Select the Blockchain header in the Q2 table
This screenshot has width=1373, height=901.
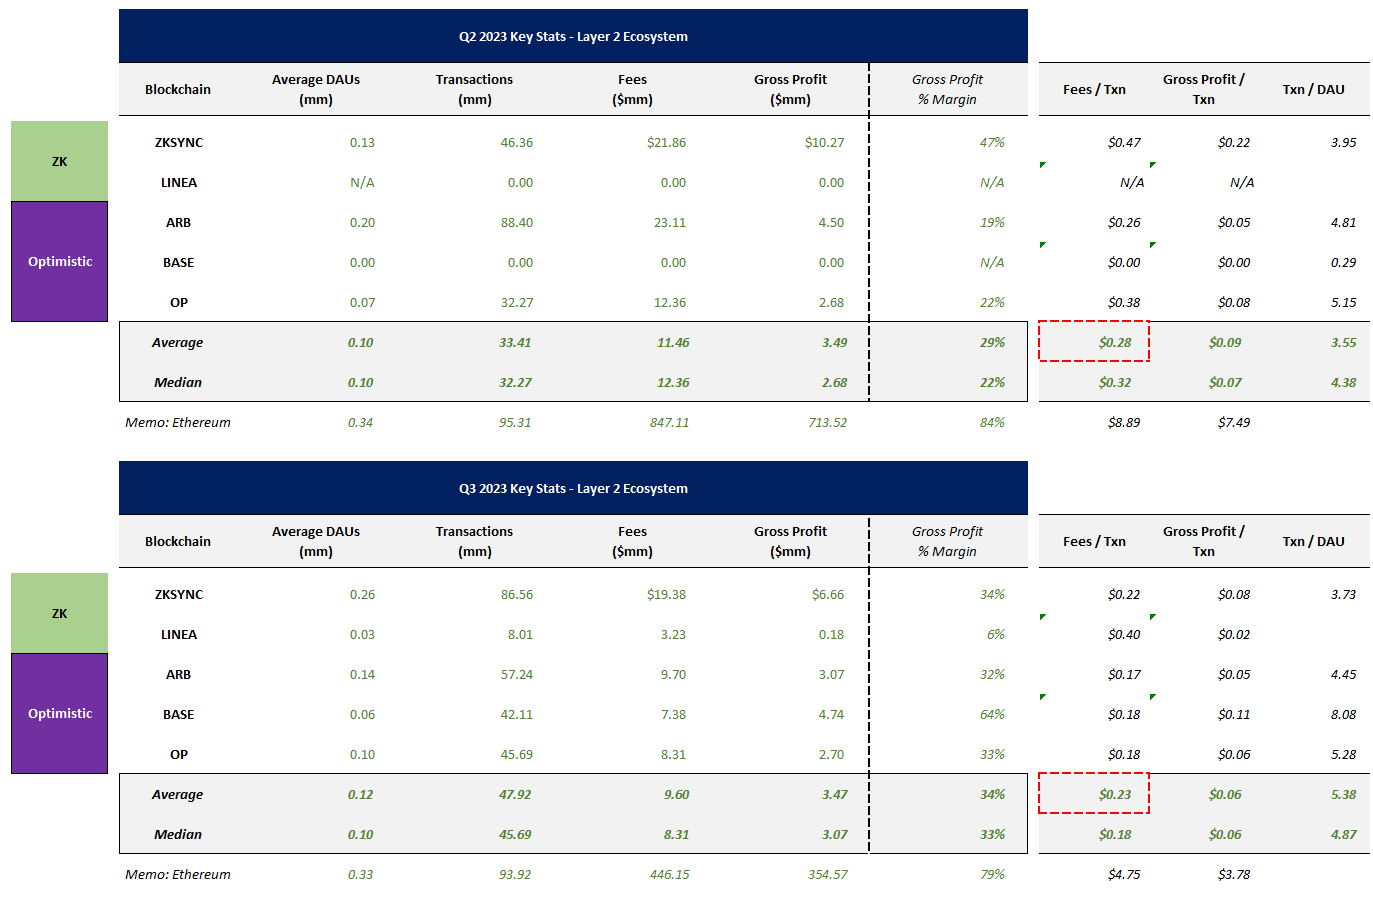point(178,89)
